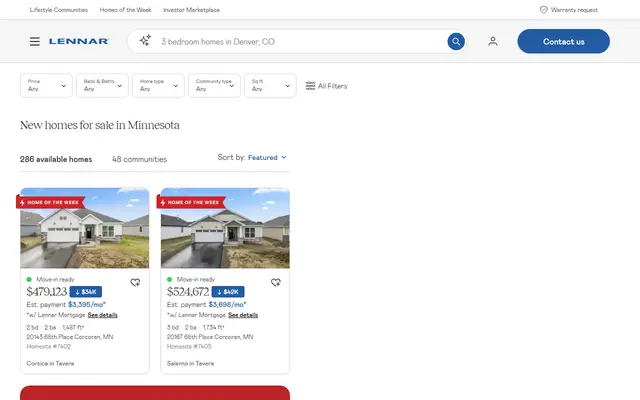
Task: Click the Contact us button
Action: (563, 41)
